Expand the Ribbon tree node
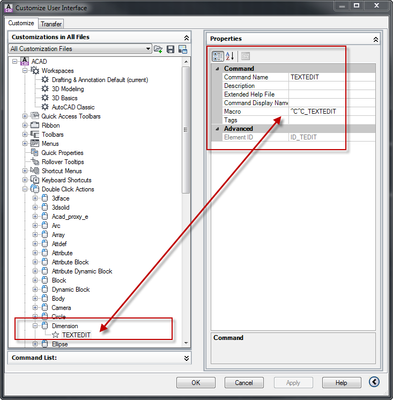The height and width of the screenshot is (400, 393). pyautogui.click(x=25, y=125)
